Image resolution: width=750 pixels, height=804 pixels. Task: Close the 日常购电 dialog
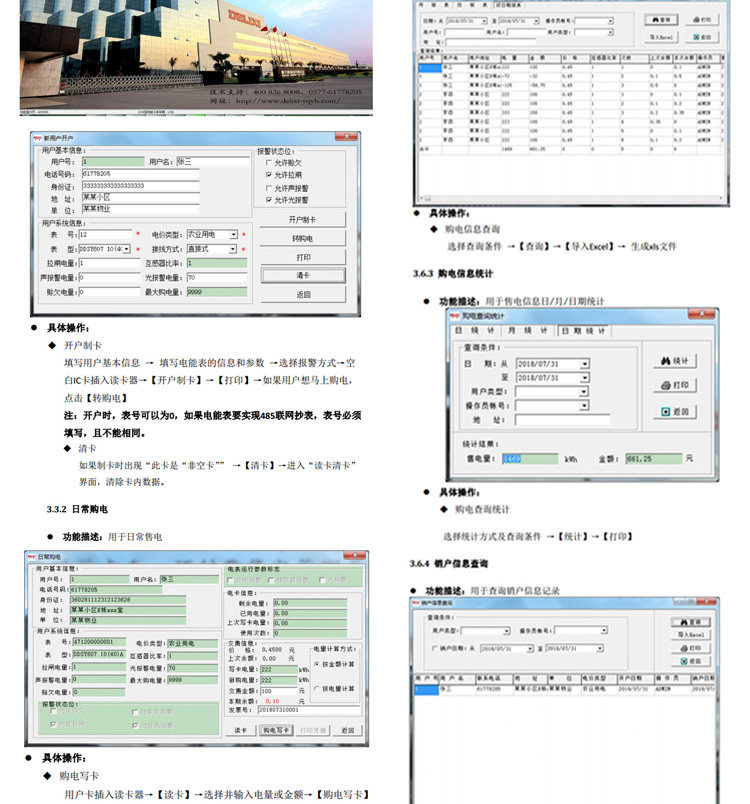pyautogui.click(x=355, y=555)
